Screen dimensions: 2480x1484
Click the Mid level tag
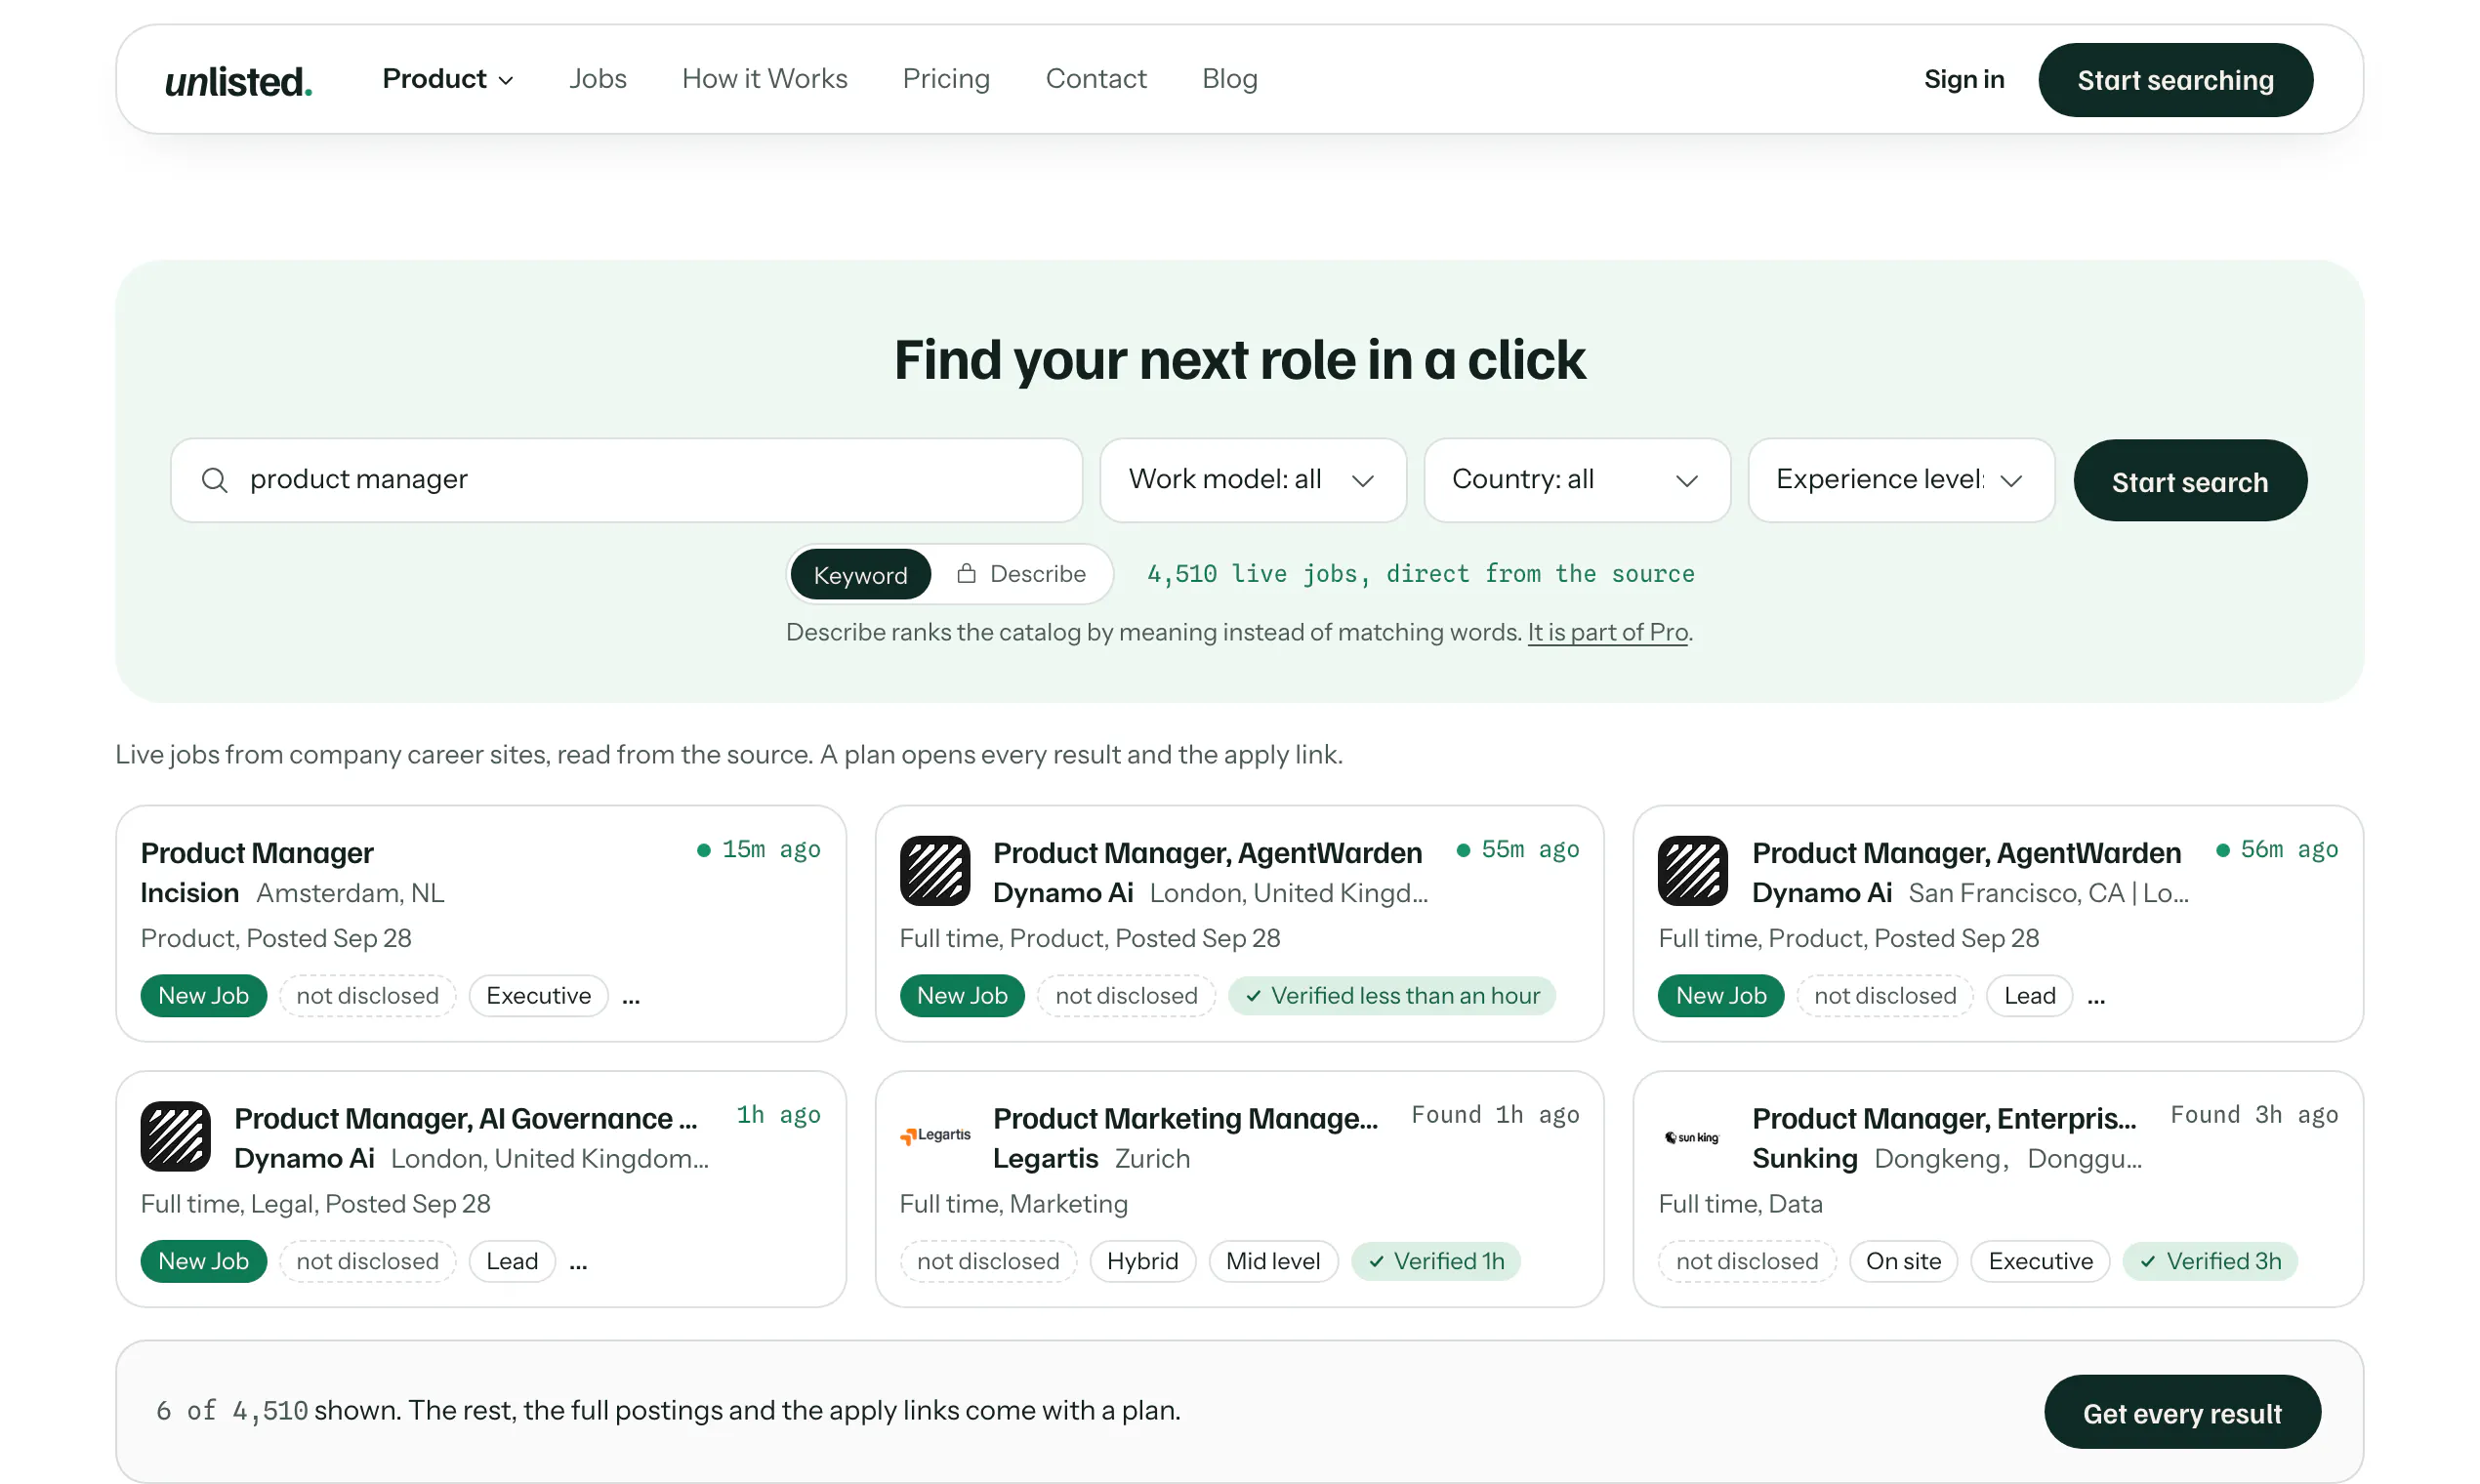pos(1273,1261)
